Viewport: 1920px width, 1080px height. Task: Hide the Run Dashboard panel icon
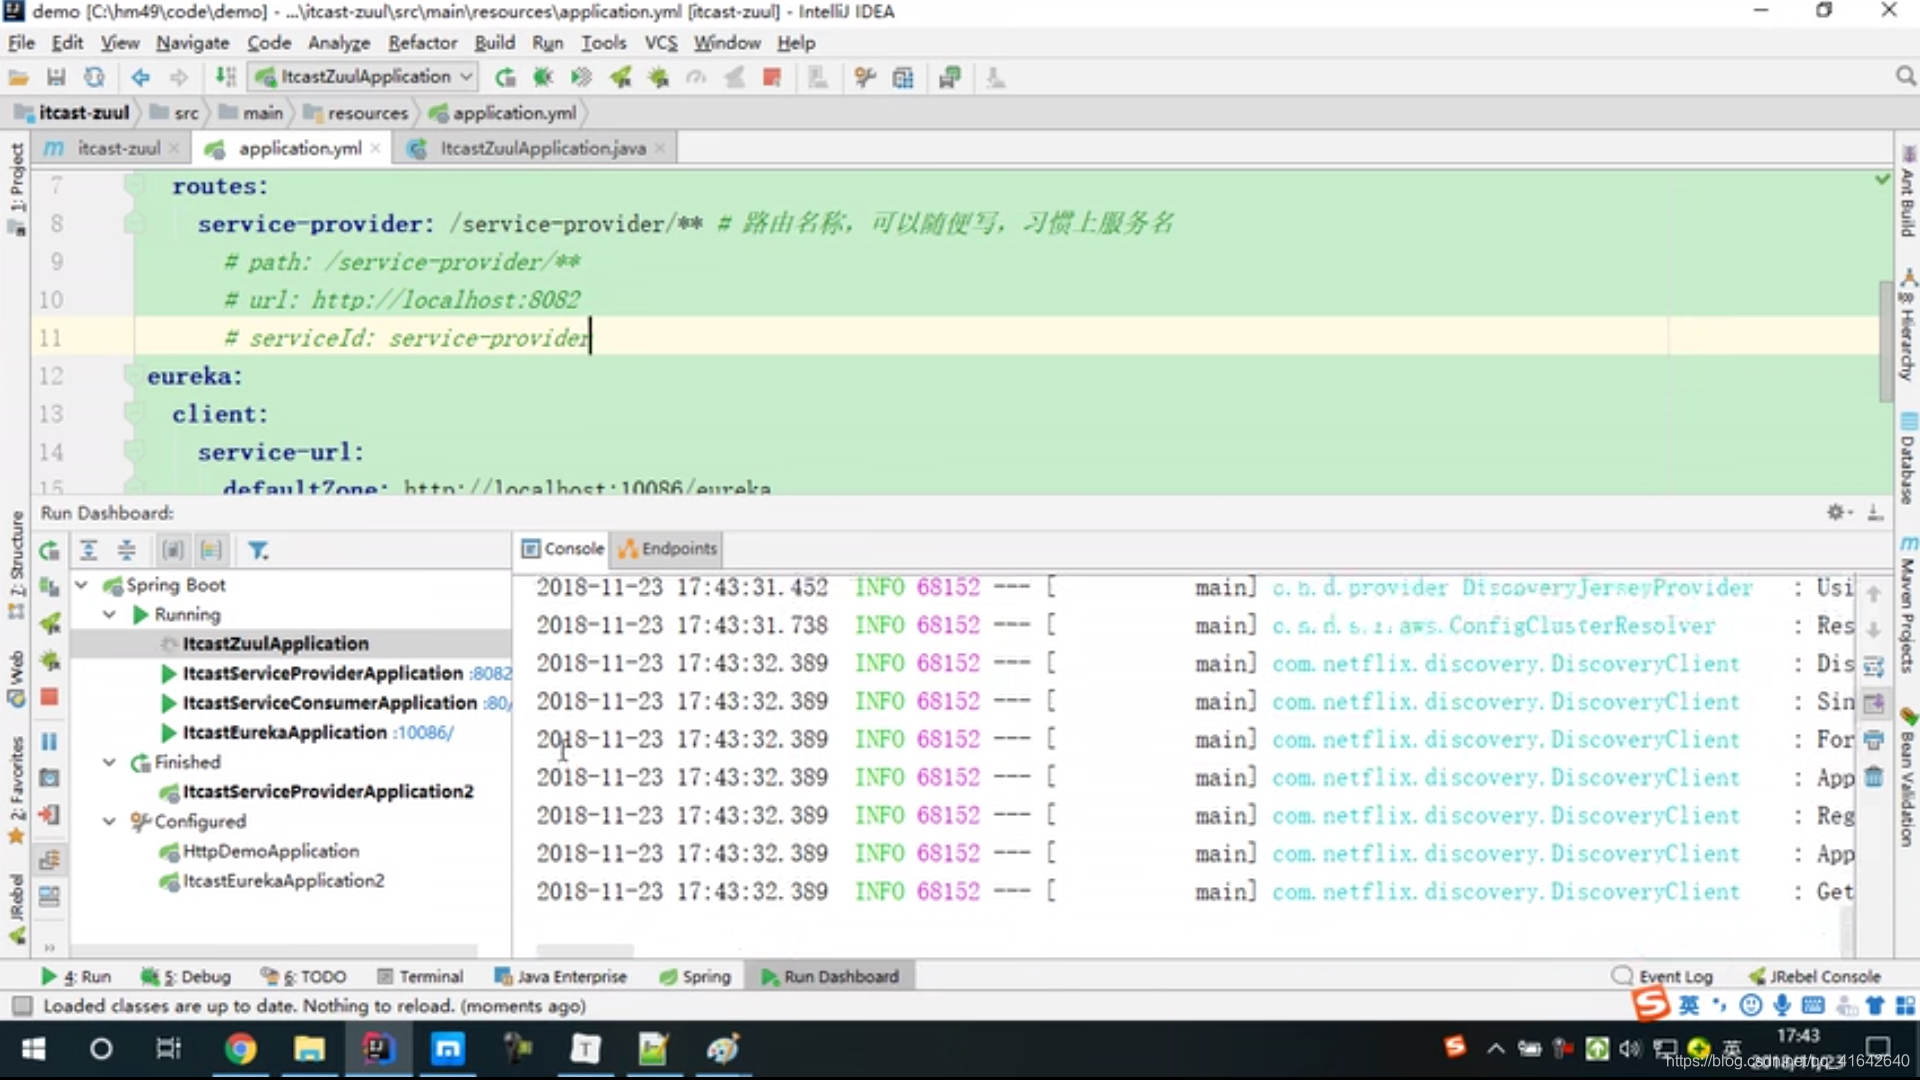1875,512
